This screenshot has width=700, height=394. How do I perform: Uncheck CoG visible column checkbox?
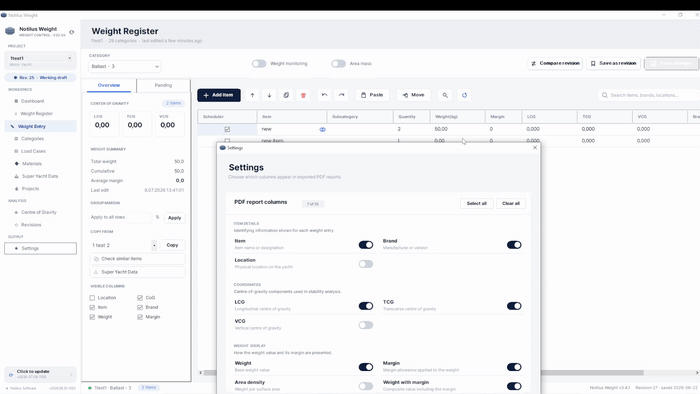tap(140, 298)
